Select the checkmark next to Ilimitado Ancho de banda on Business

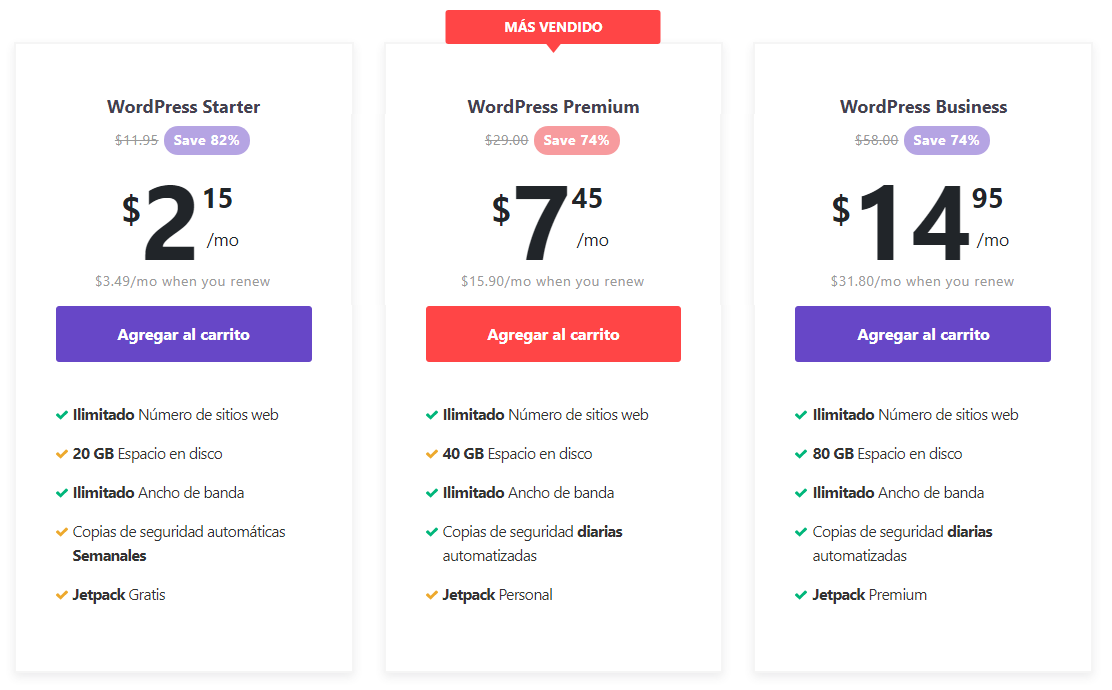tap(800, 492)
